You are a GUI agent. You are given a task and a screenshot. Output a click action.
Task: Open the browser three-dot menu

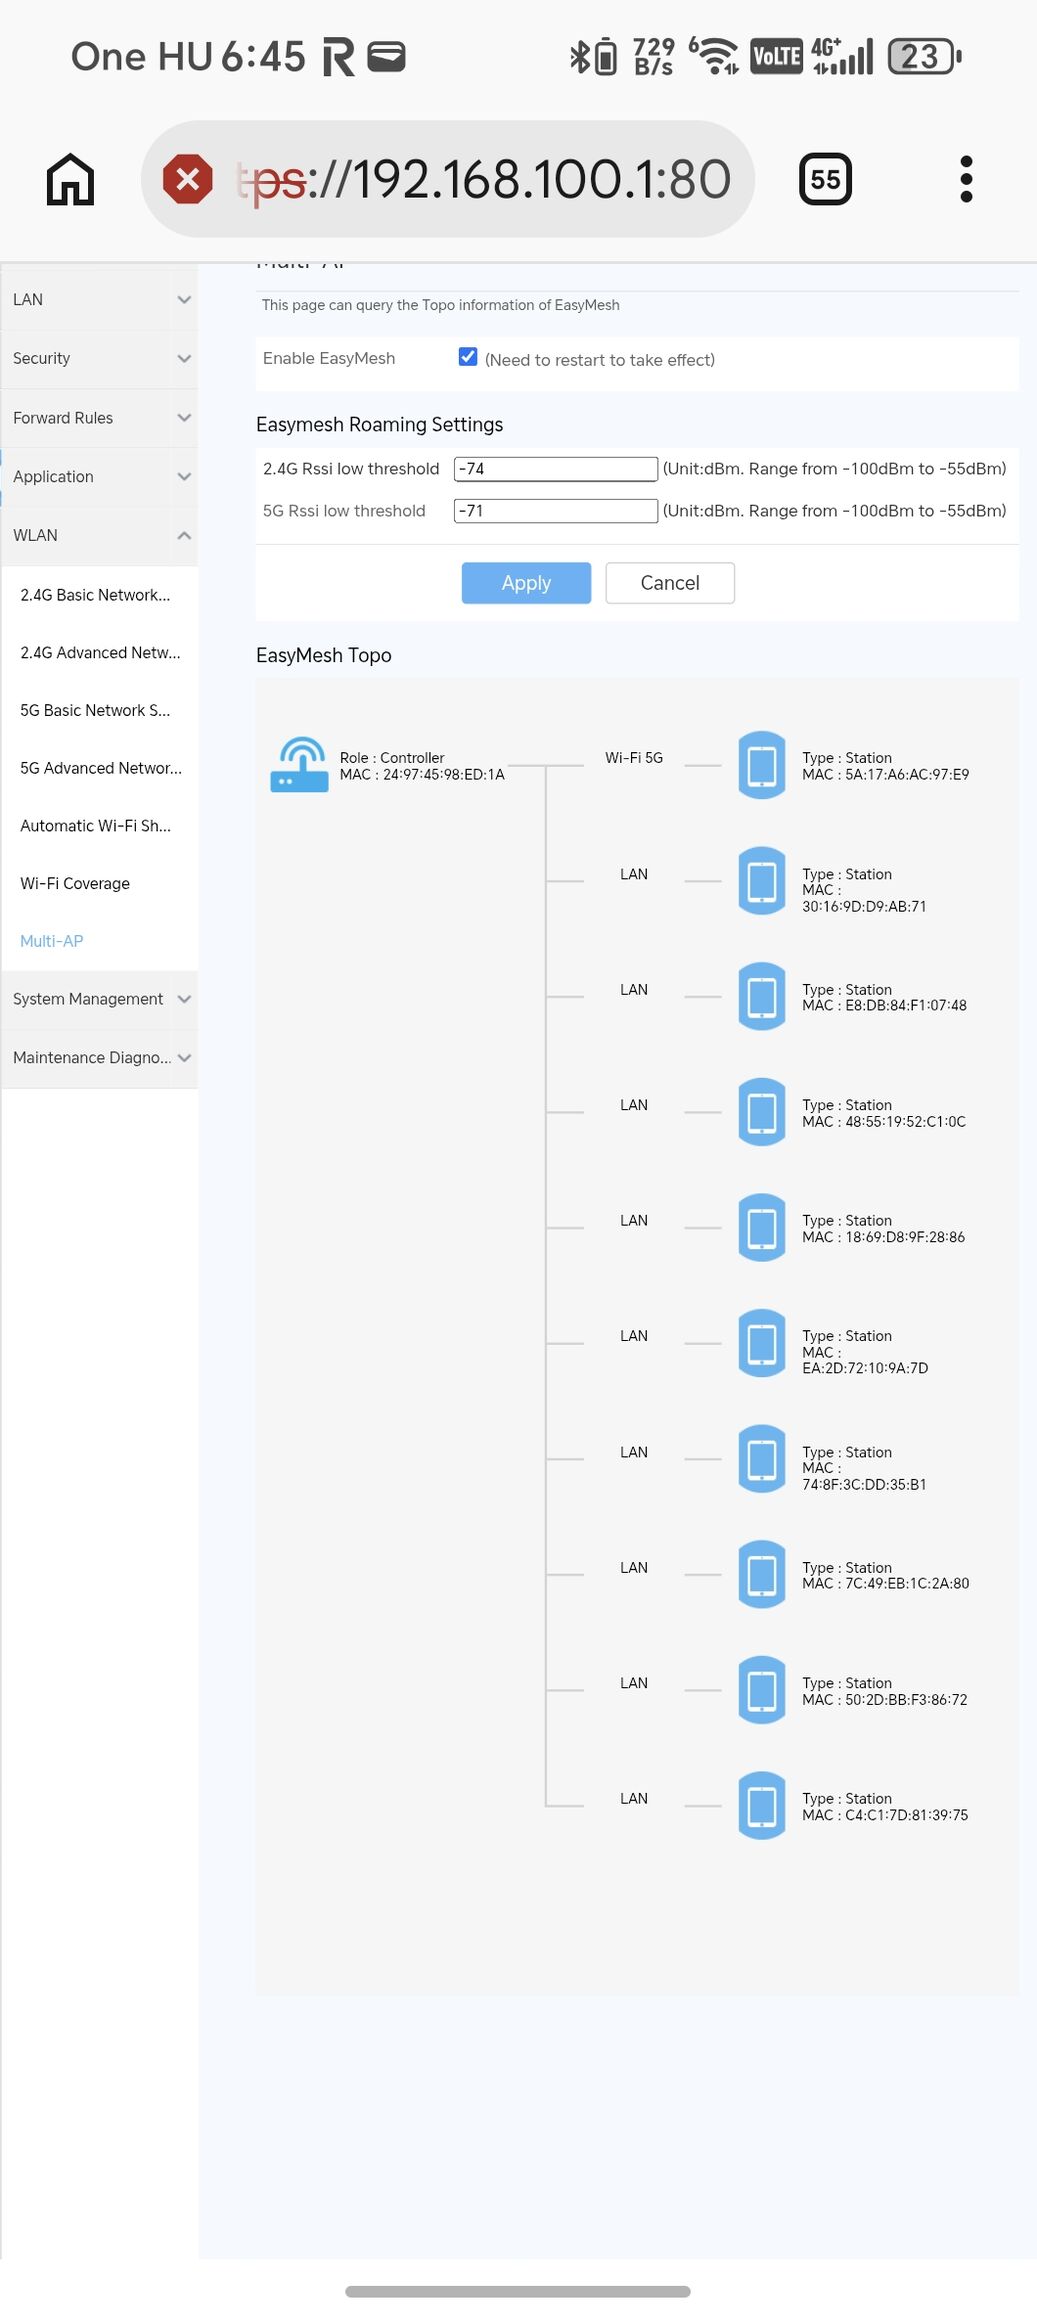point(965,180)
